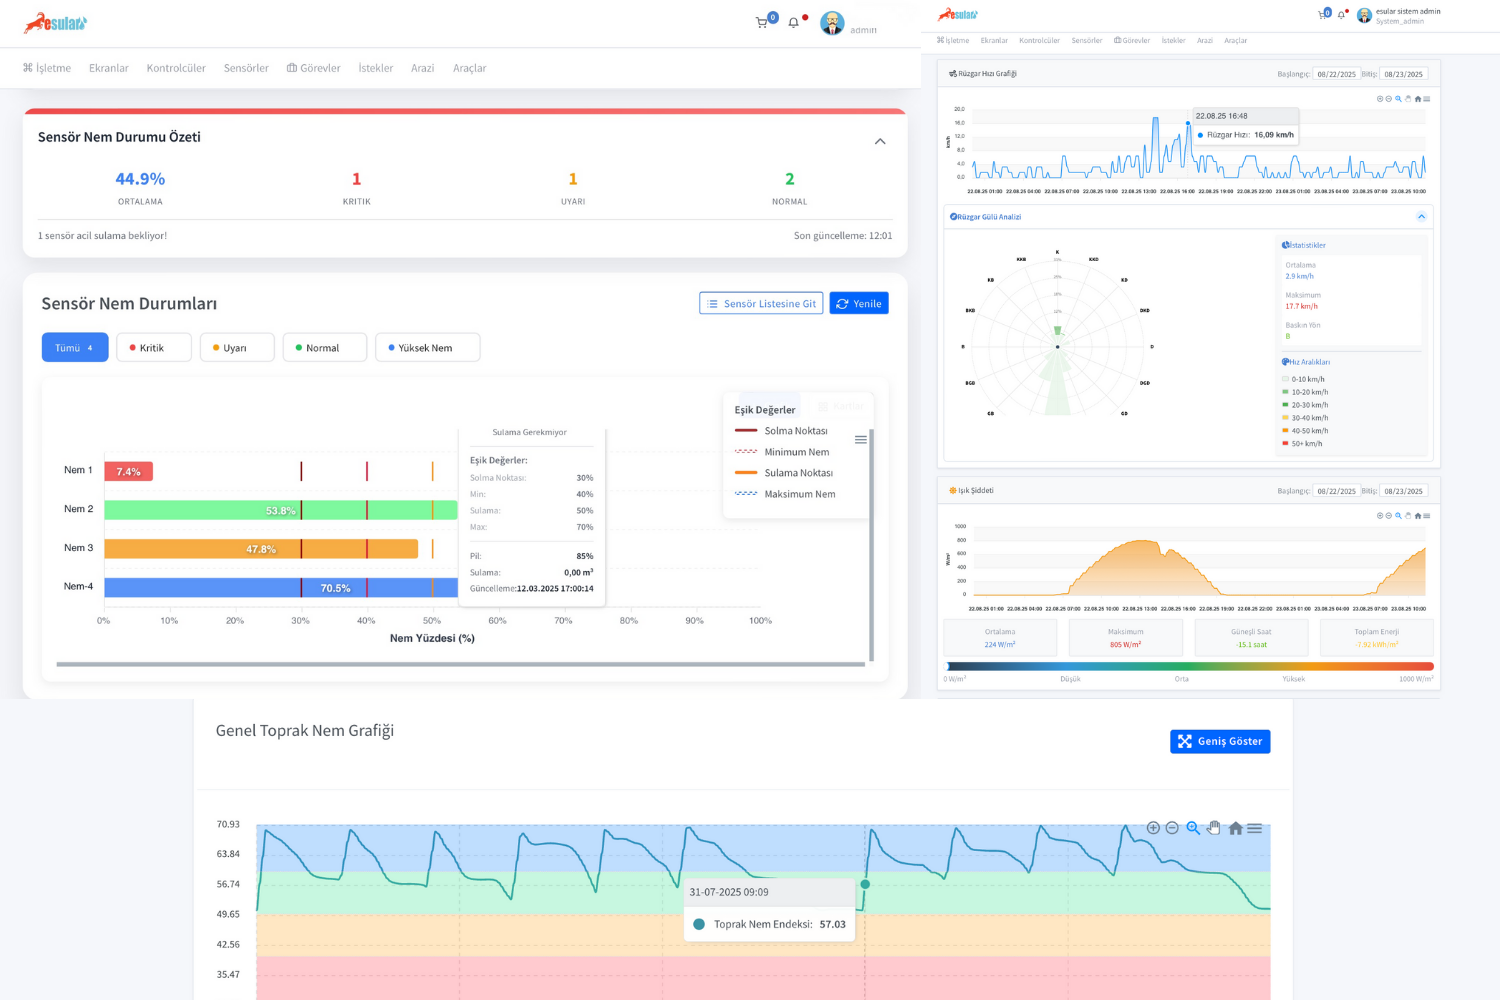
Task: Select the pan tool on the soil moisture chart
Action: [x=1213, y=828]
